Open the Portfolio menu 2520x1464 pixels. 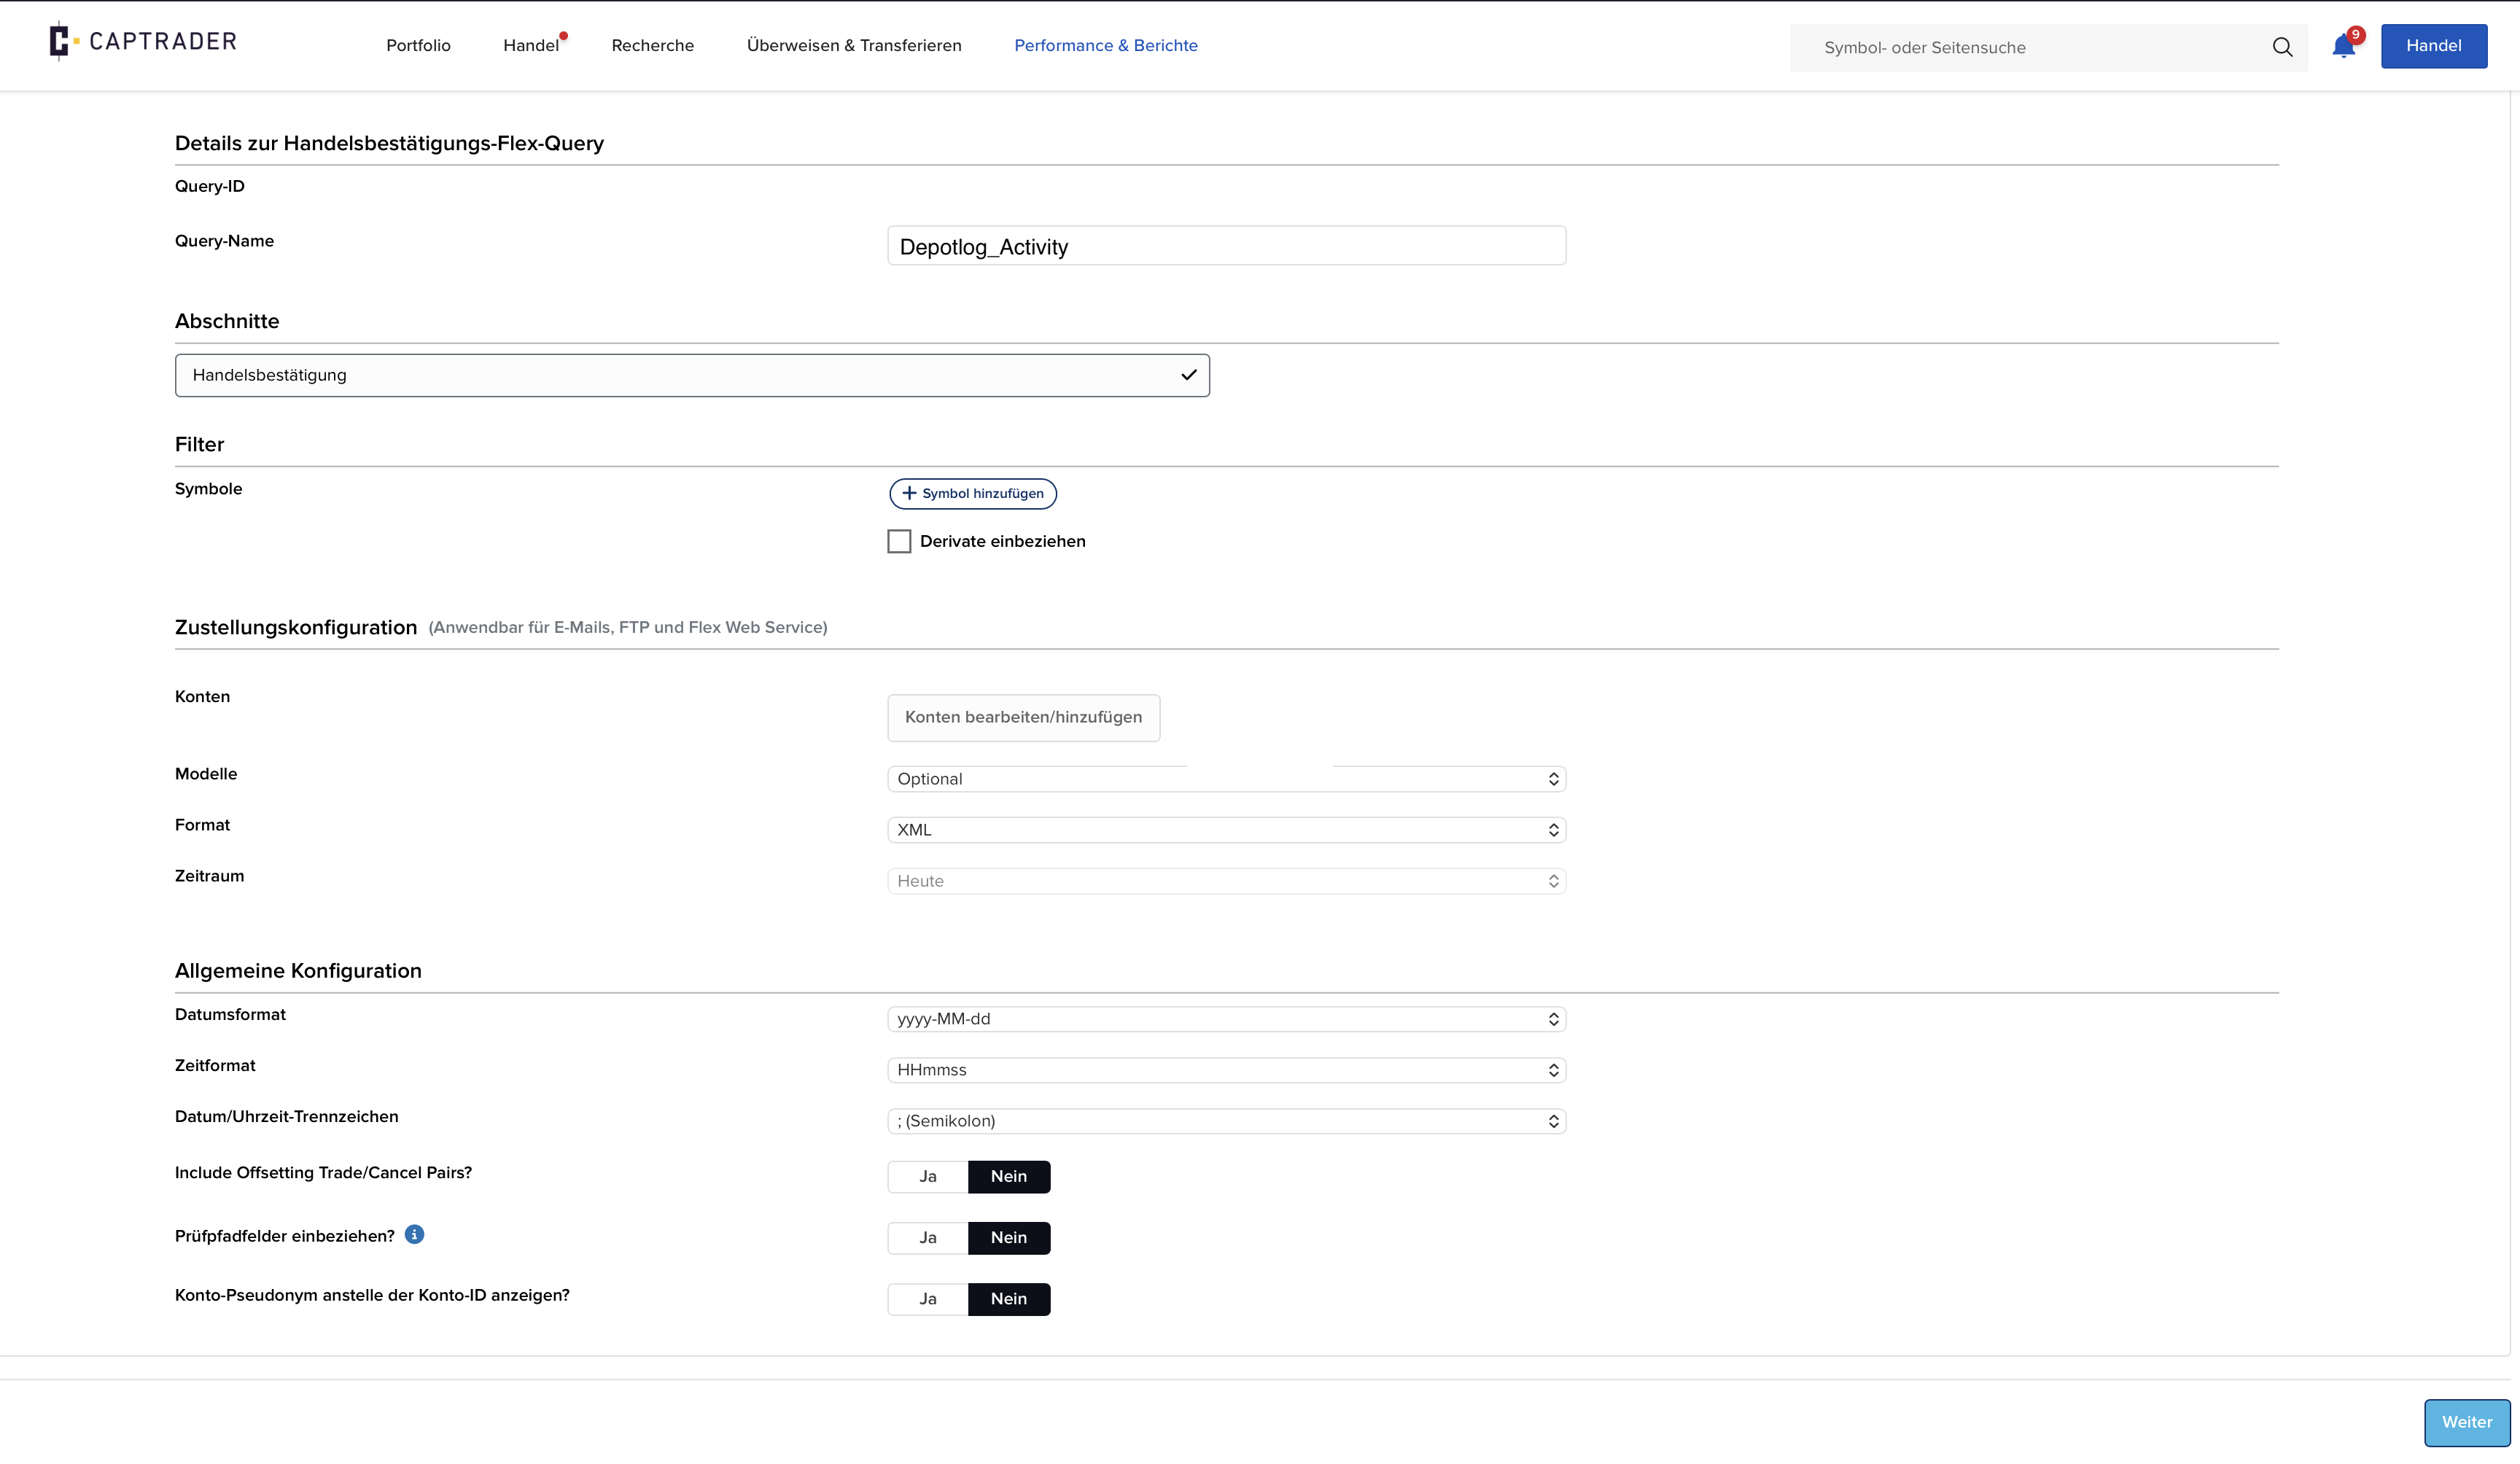coord(418,45)
